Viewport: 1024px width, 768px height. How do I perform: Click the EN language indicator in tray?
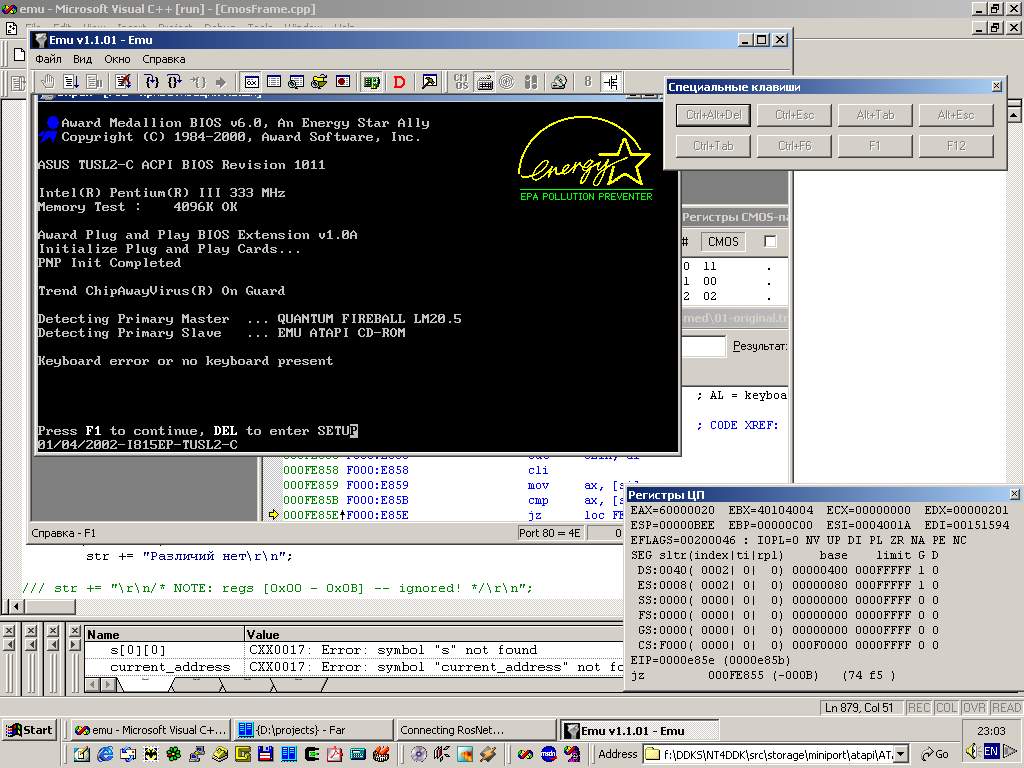[x=991, y=751]
